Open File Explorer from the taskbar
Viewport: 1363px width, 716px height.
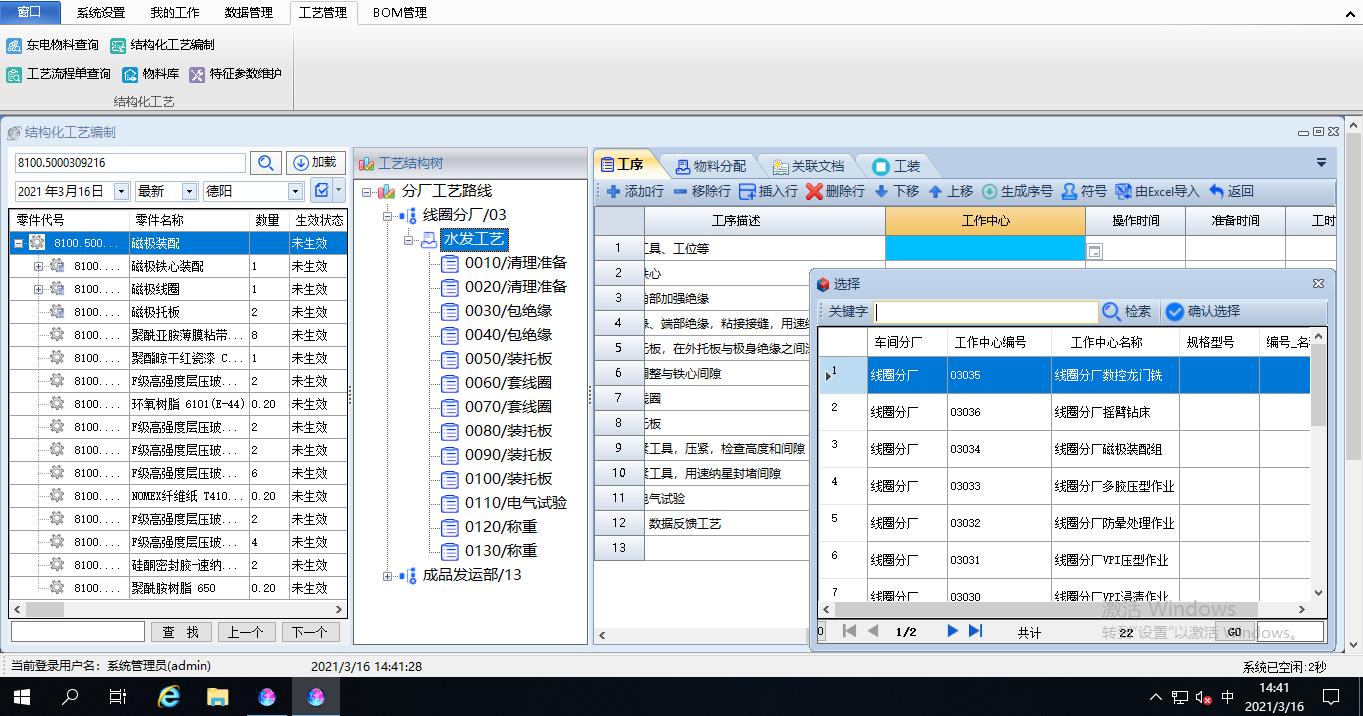218,696
